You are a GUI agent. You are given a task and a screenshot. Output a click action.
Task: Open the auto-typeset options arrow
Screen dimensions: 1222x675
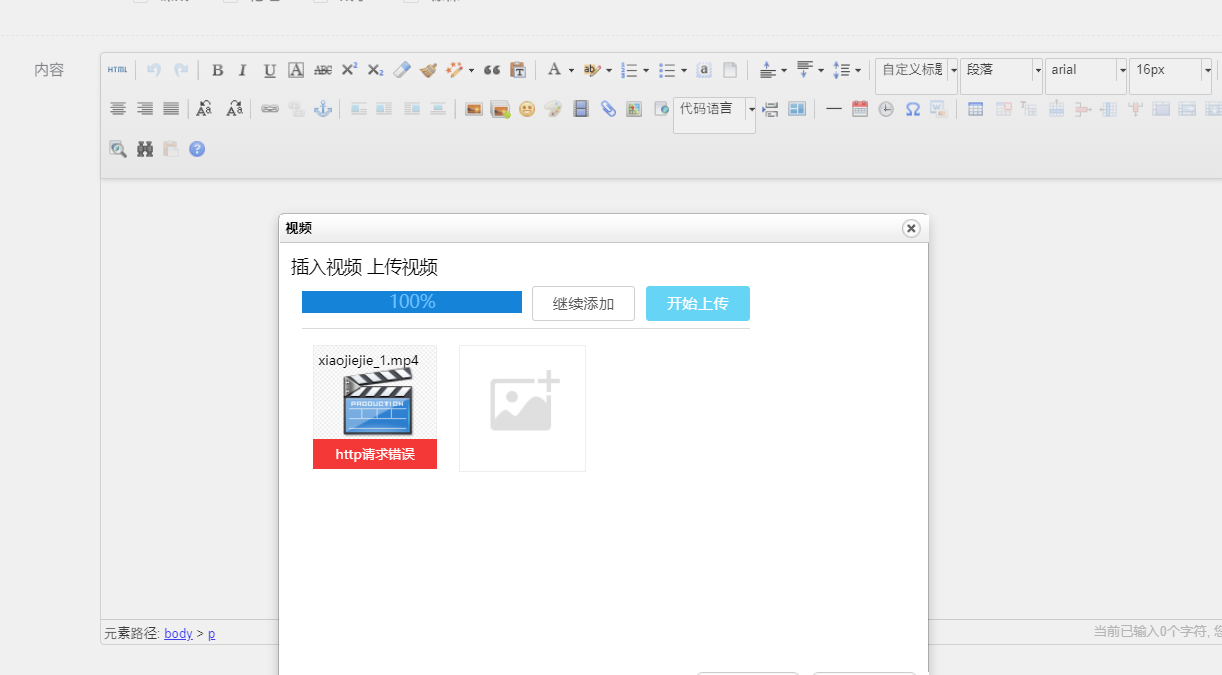click(x=471, y=70)
